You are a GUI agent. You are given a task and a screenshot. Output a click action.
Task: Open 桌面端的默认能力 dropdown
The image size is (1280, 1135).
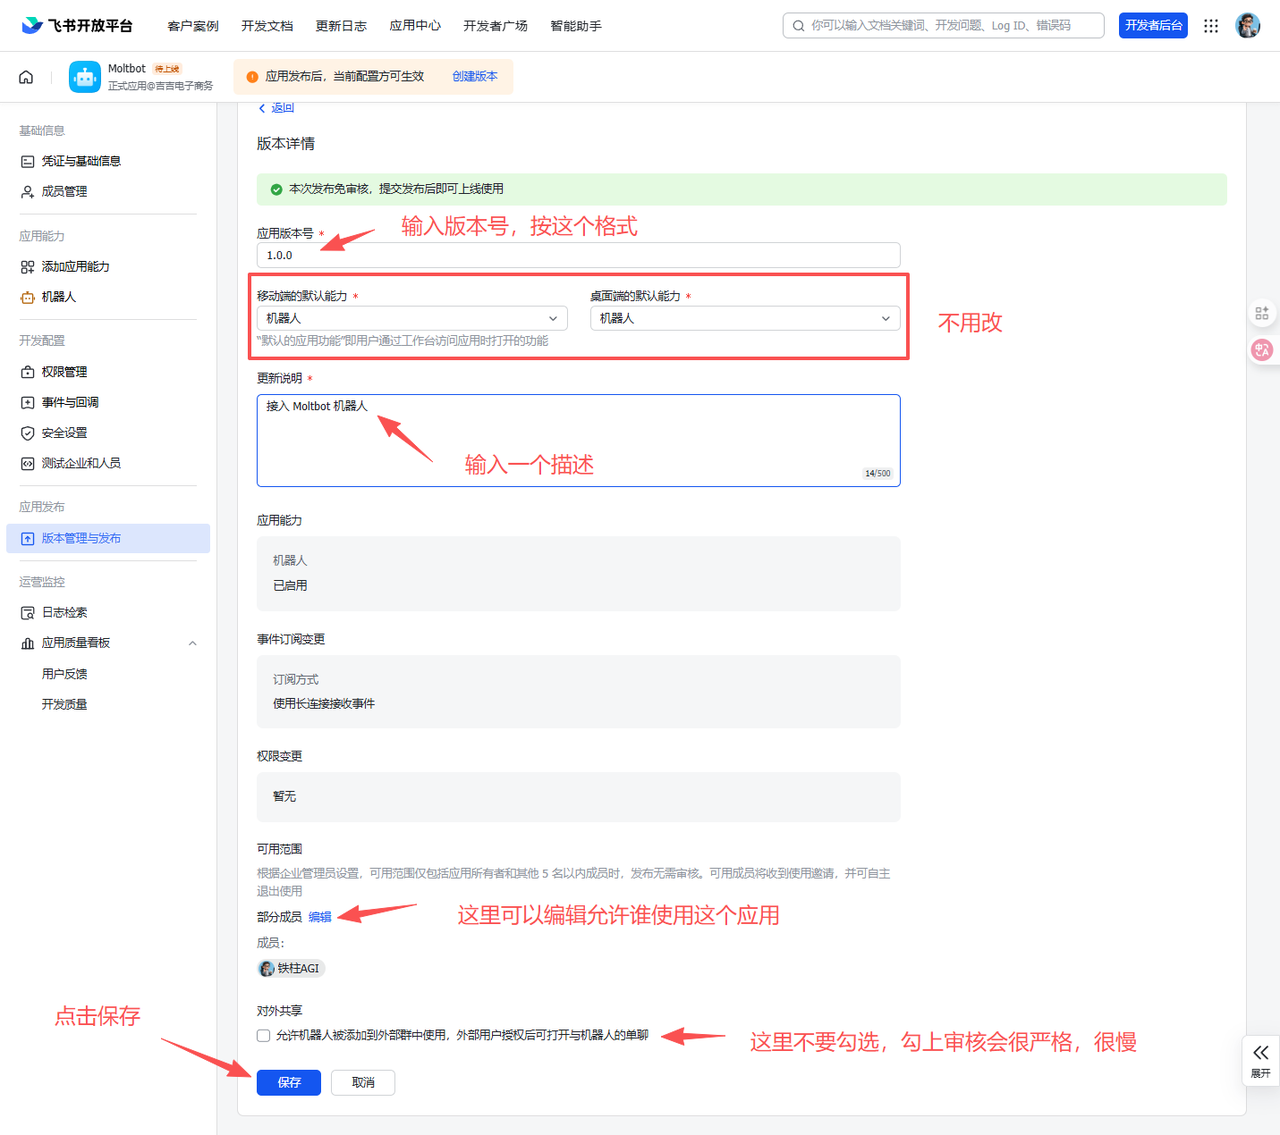click(x=744, y=318)
